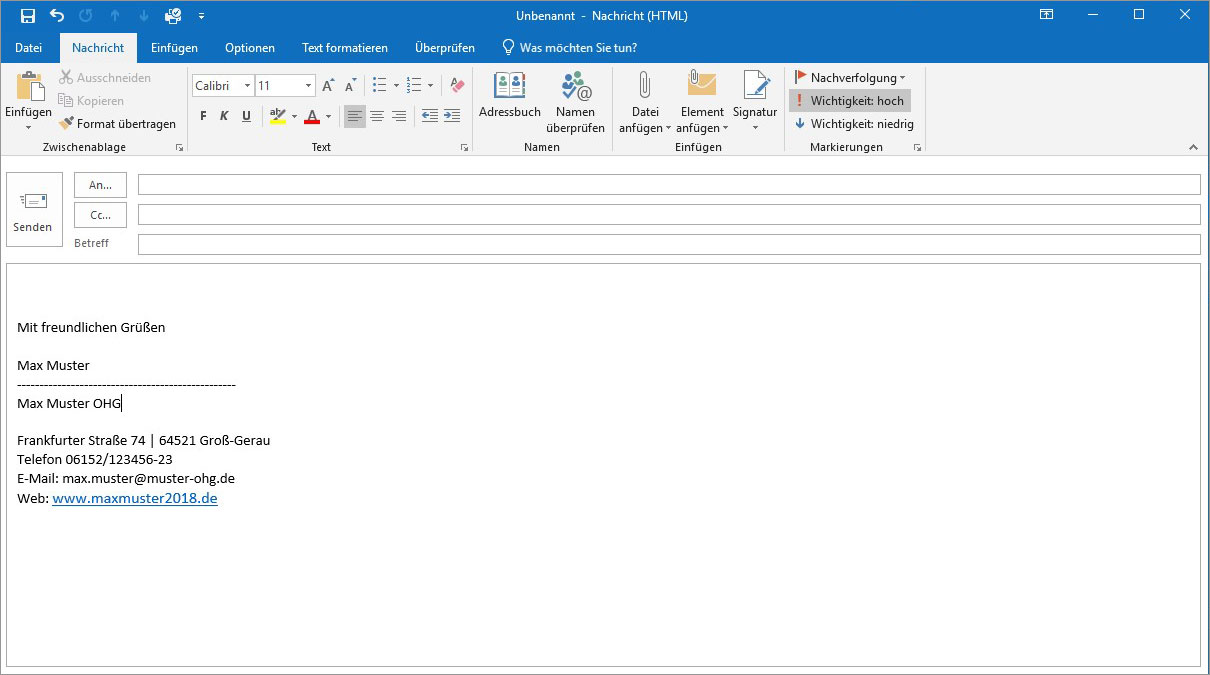This screenshot has width=1210, height=675.
Task: Undo the last action
Action: tap(57, 16)
